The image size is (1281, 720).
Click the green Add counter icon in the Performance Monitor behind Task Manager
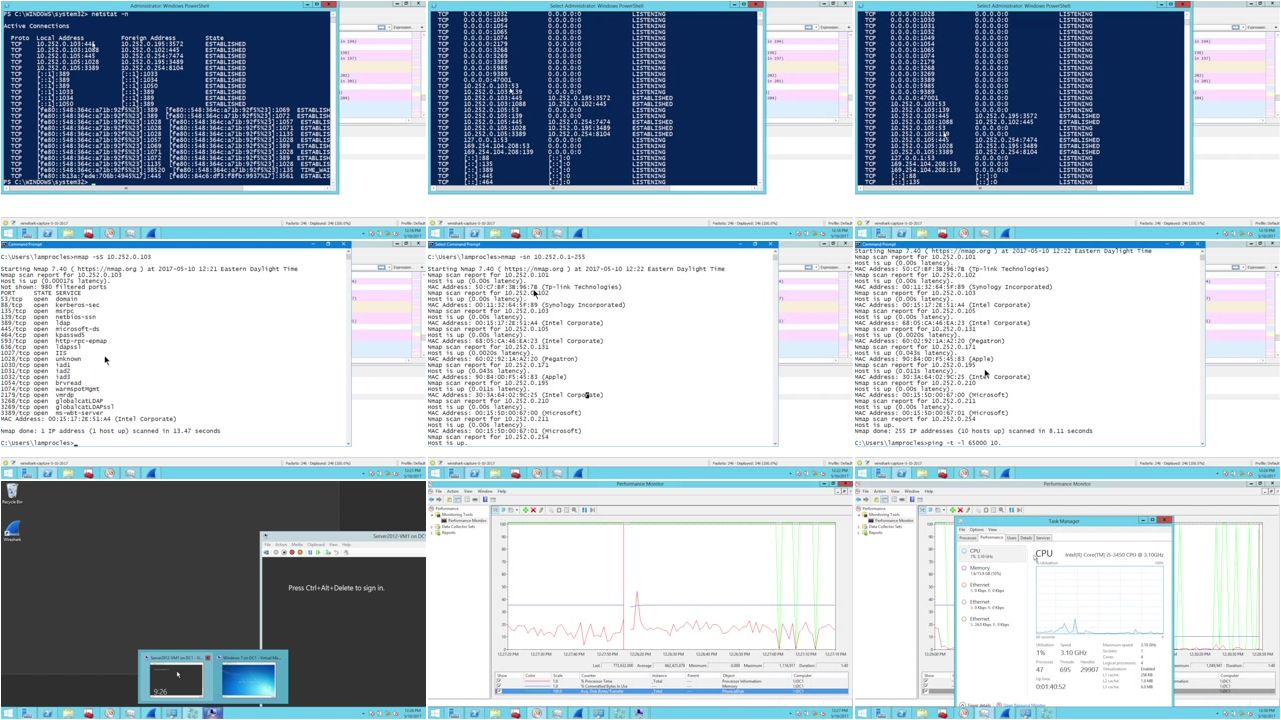coord(953,510)
